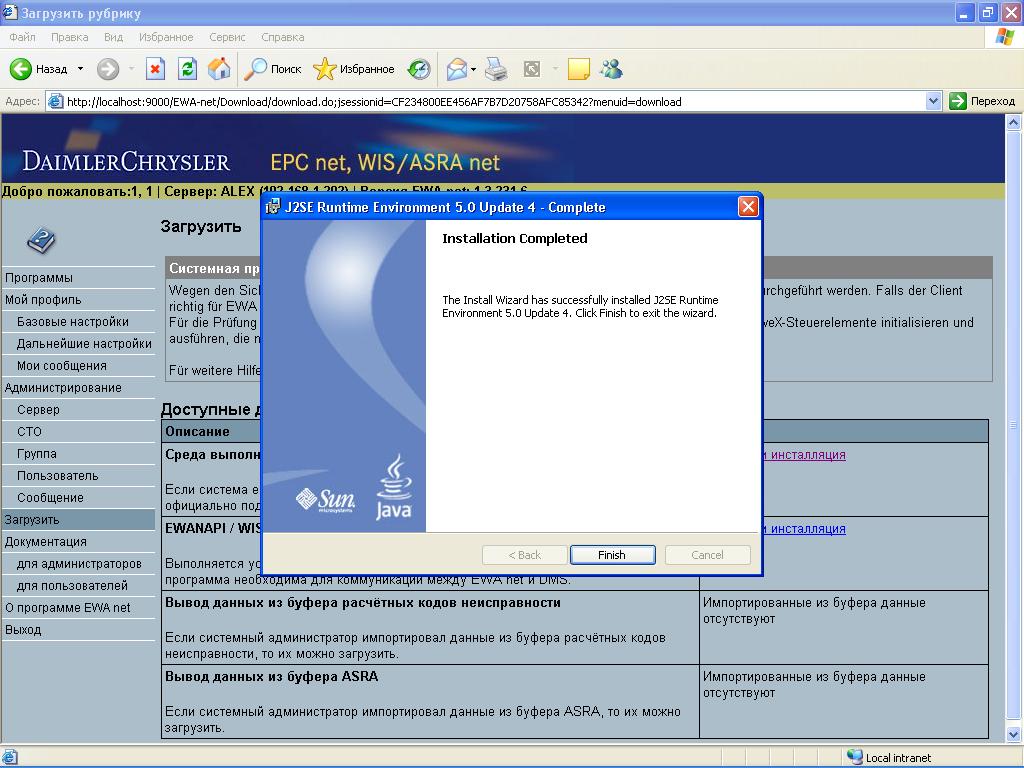Click the Messenger people icon
The height and width of the screenshot is (768, 1024).
pyautogui.click(x=612, y=69)
